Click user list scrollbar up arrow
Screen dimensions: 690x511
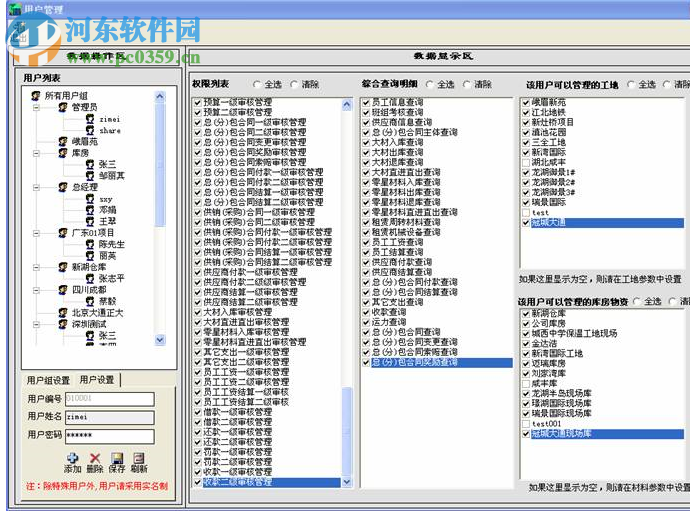(160, 96)
